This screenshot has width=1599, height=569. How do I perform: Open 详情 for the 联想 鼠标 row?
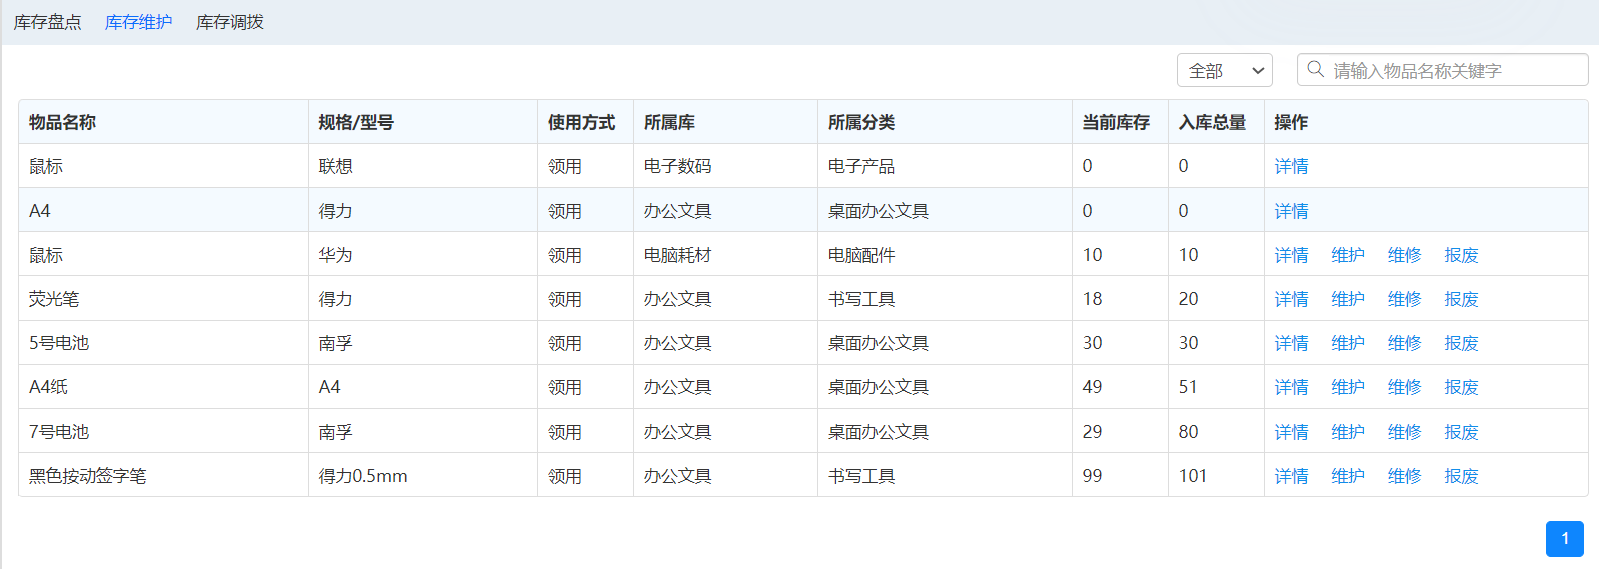point(1291,166)
